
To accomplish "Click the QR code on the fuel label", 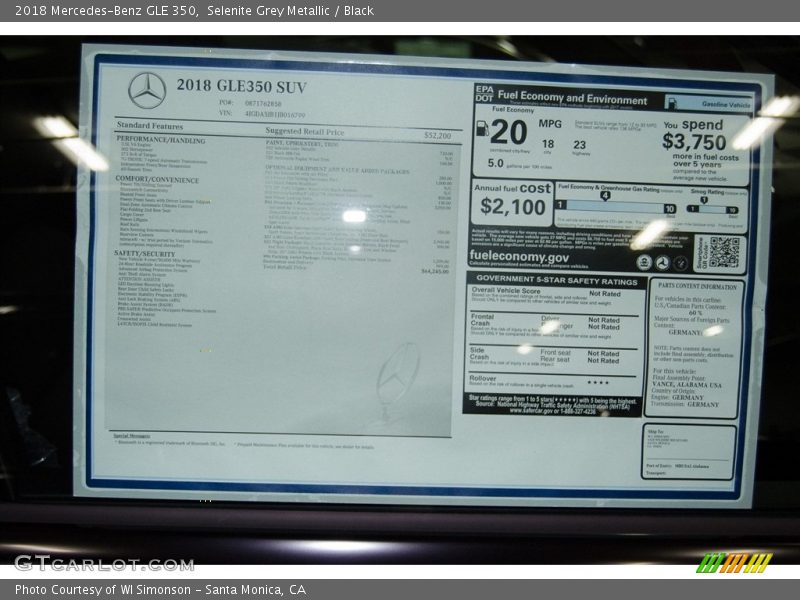I will [x=724, y=252].
